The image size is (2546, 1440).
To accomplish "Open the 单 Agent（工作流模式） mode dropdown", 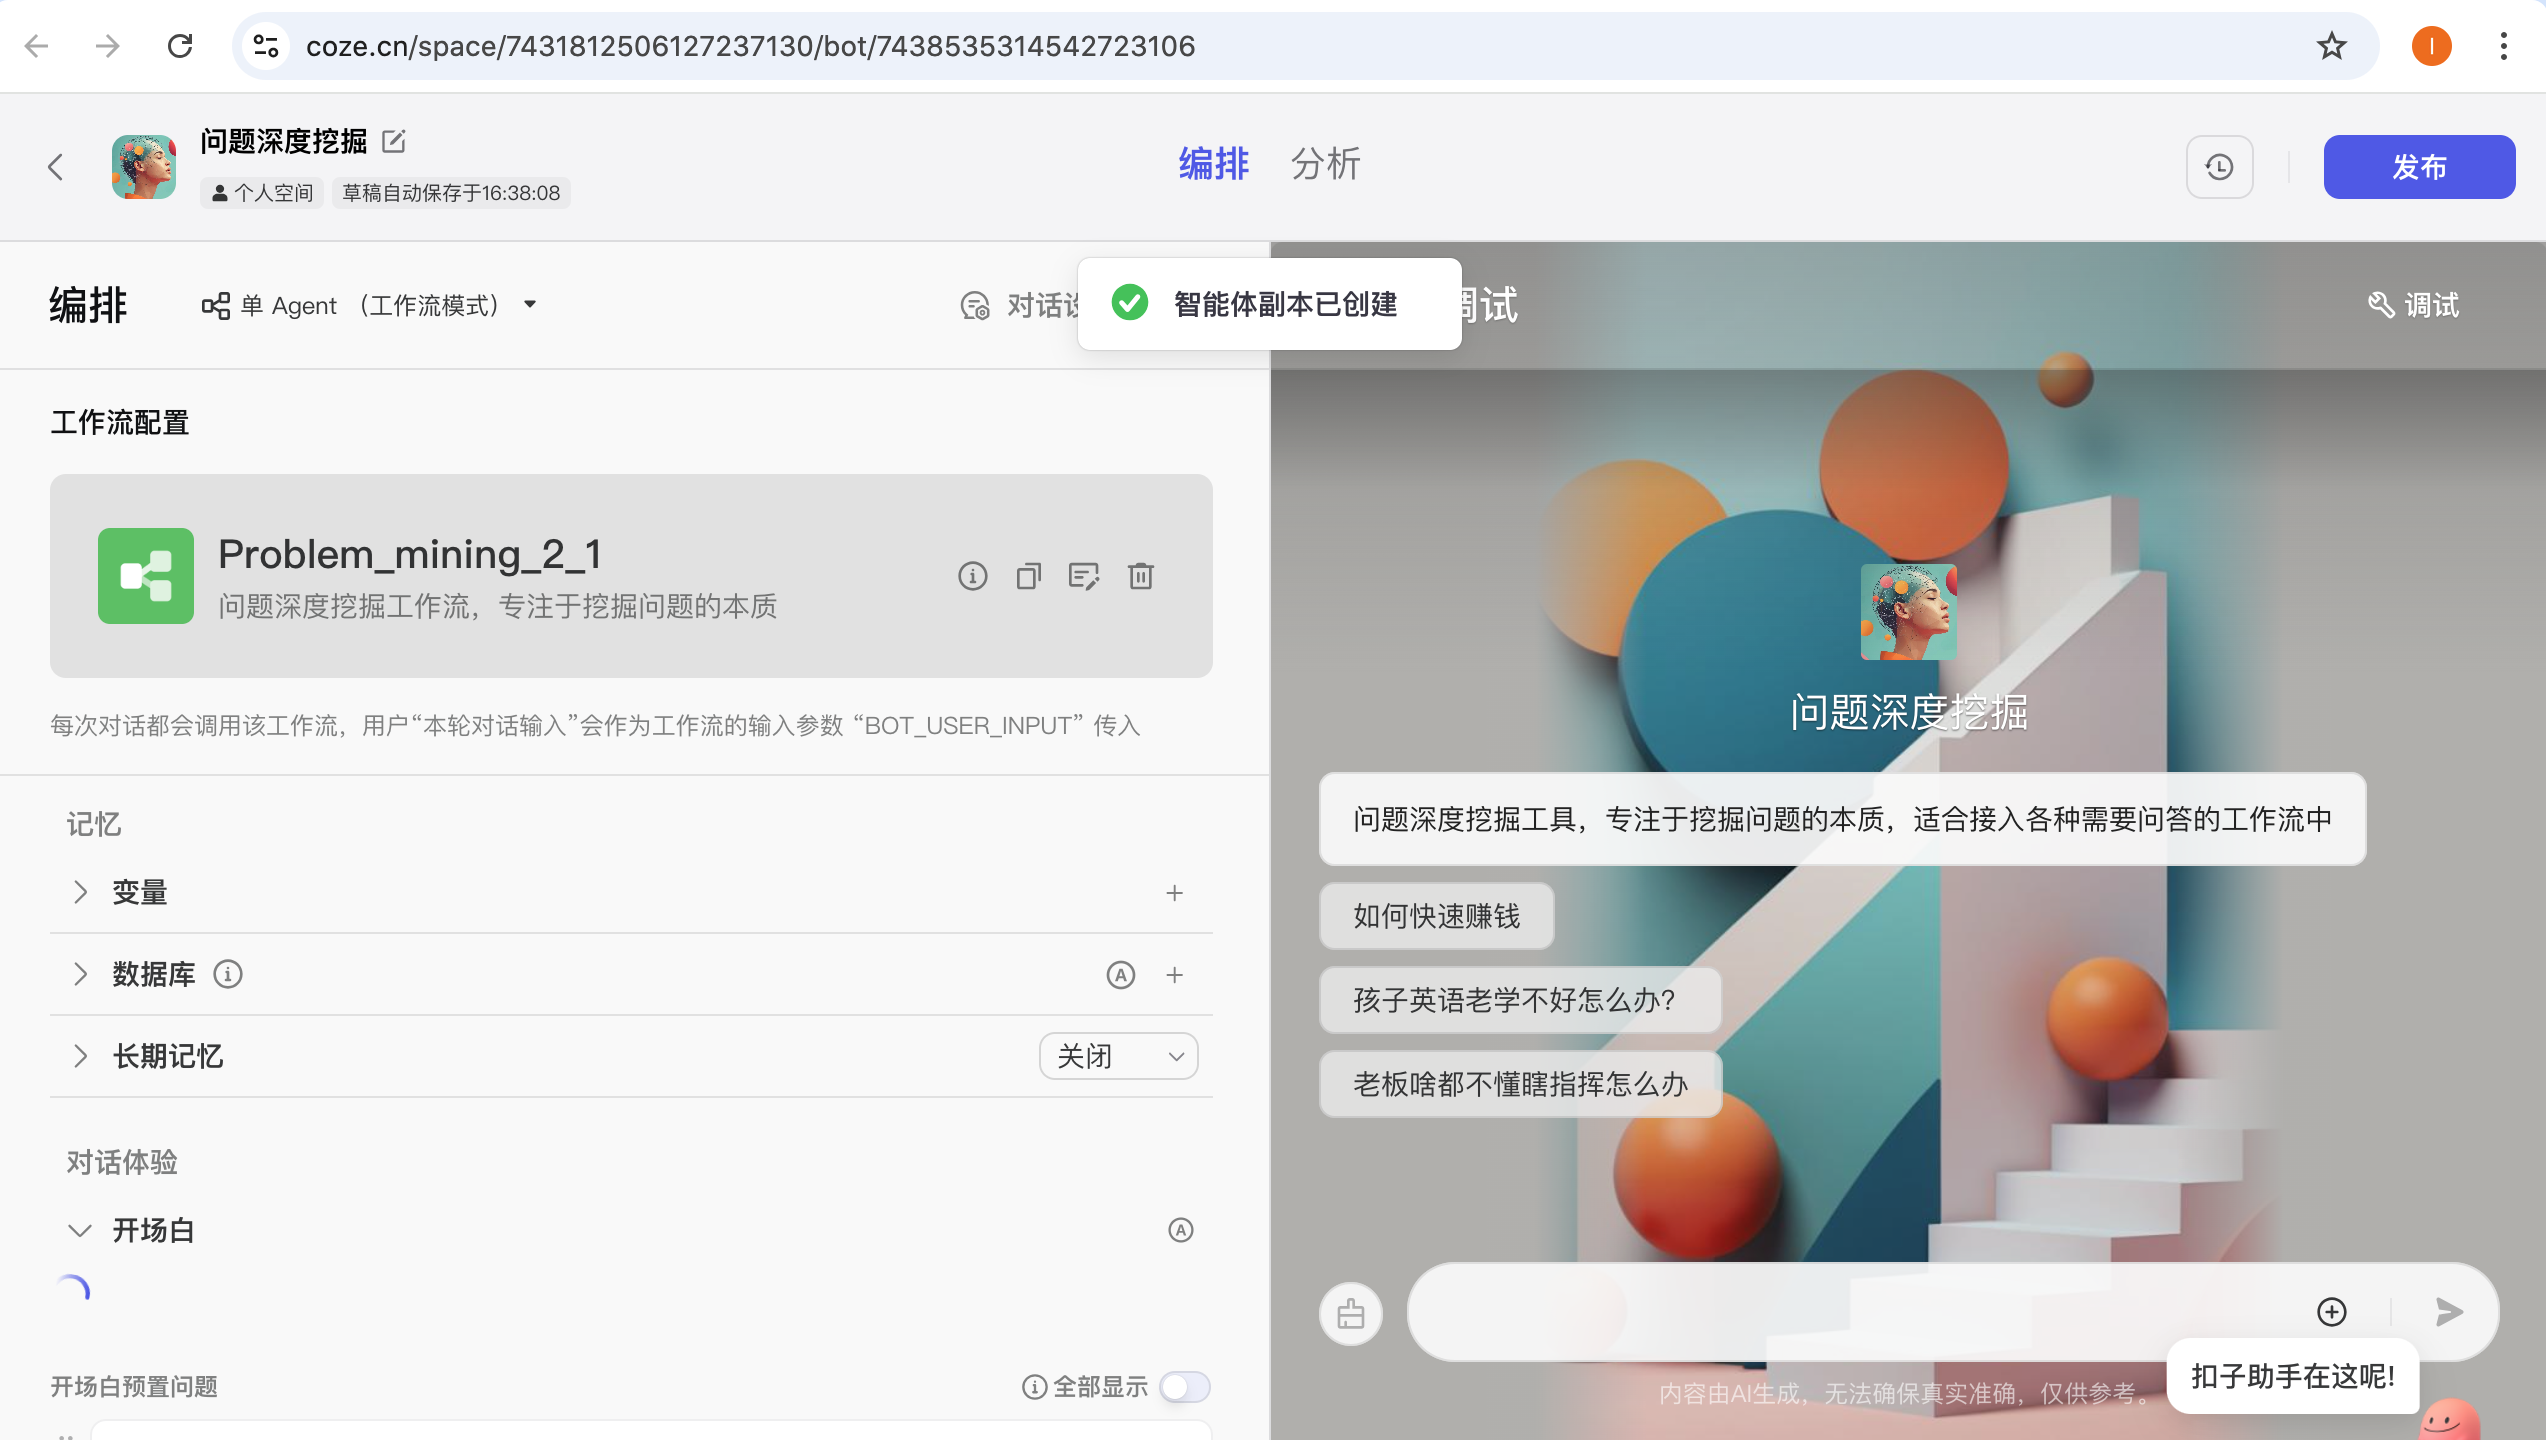I will (x=369, y=305).
